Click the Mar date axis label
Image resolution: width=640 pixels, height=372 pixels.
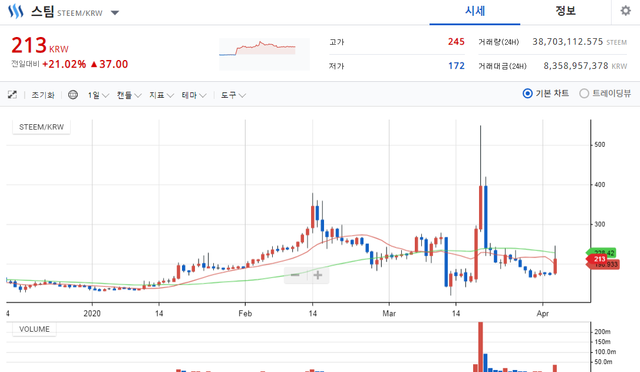389,314
